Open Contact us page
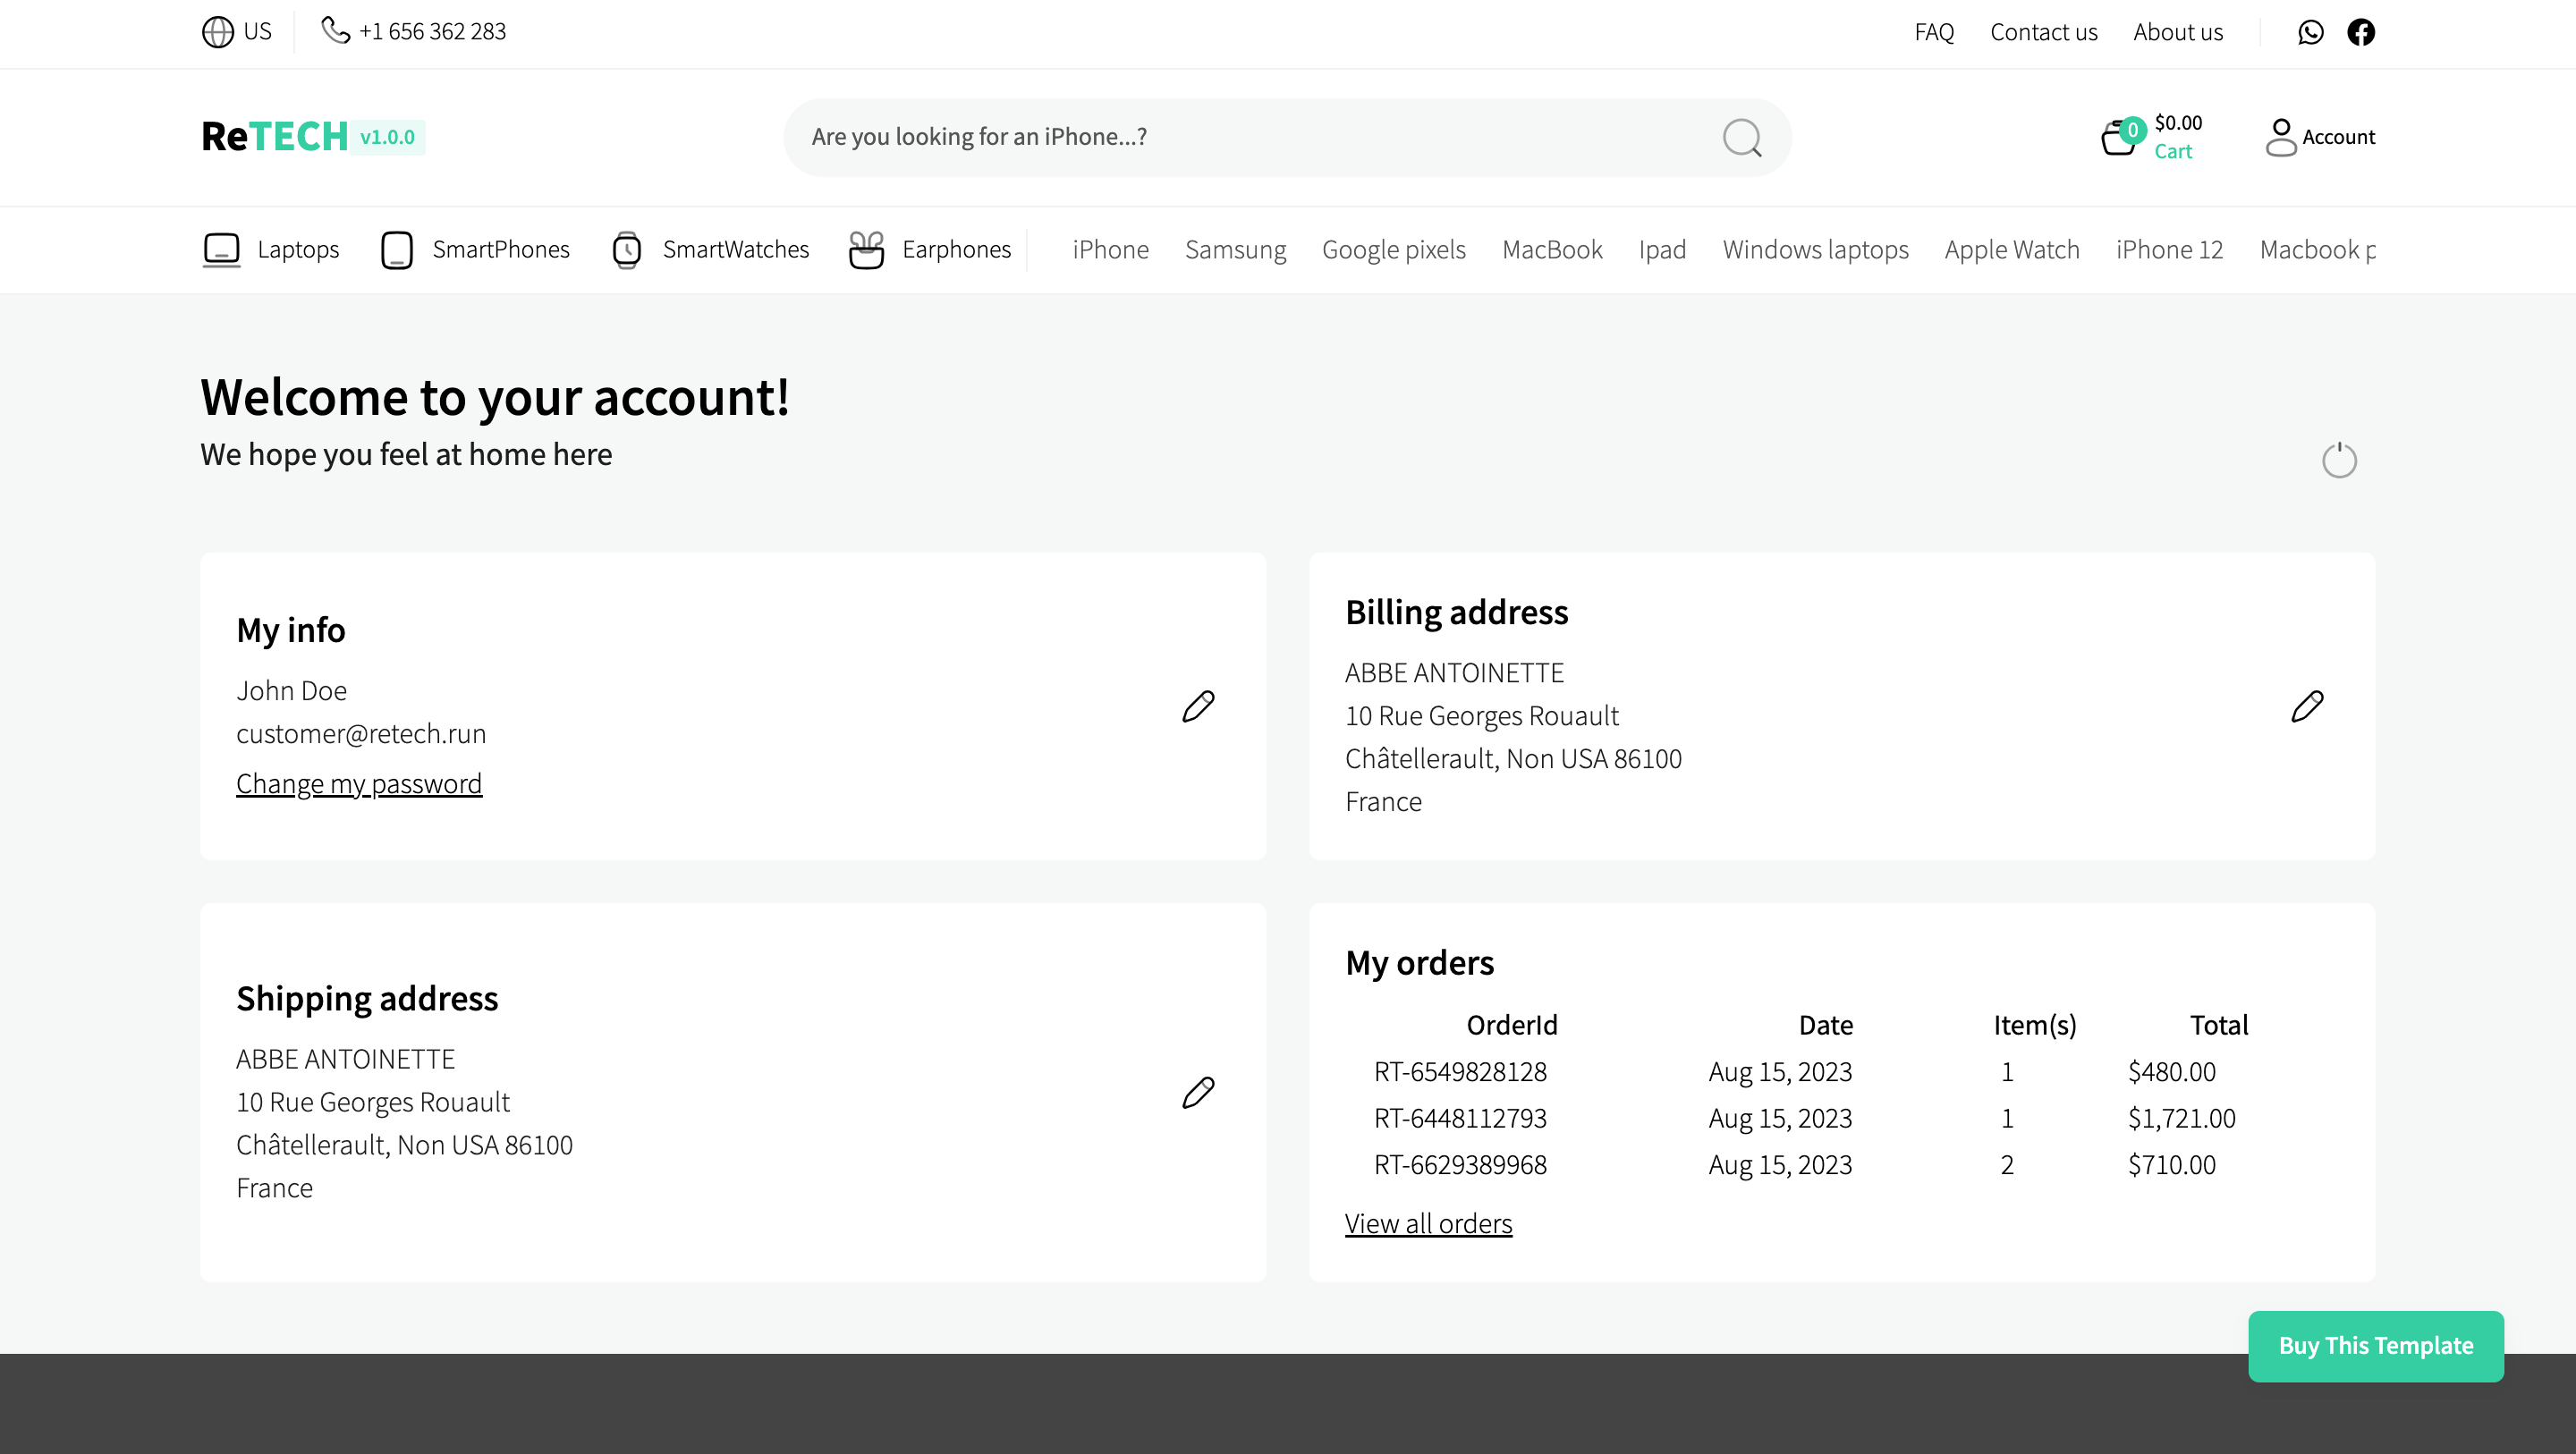The width and height of the screenshot is (2576, 1454). 2043,32
